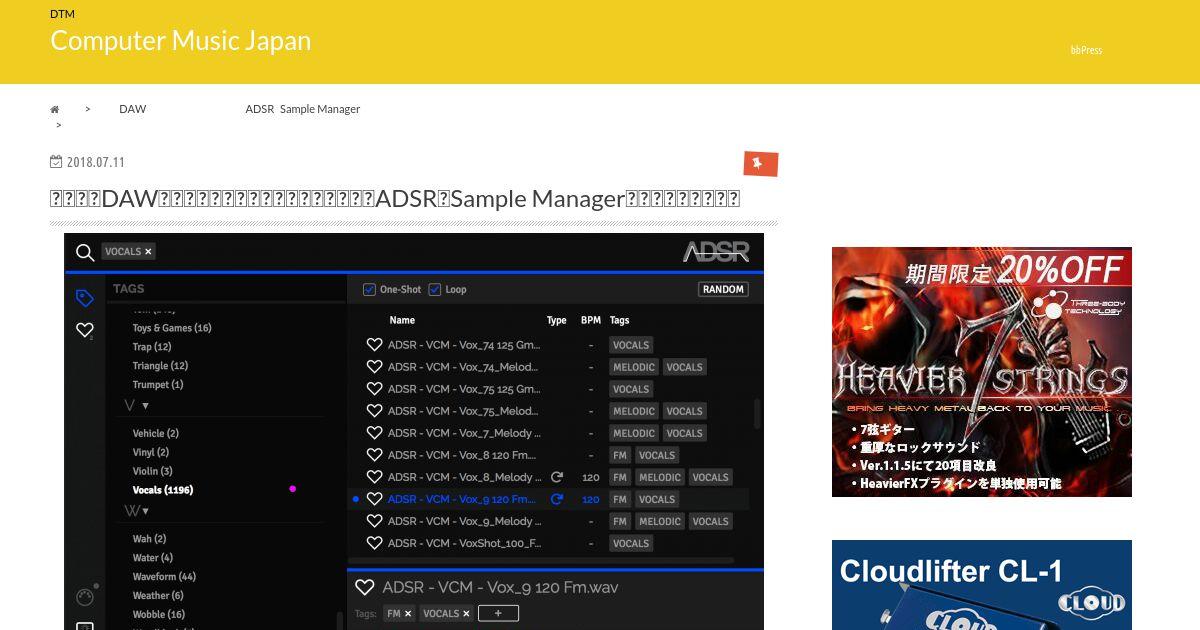
Task: Toggle the One-Shot checkbox
Action: (x=369, y=289)
